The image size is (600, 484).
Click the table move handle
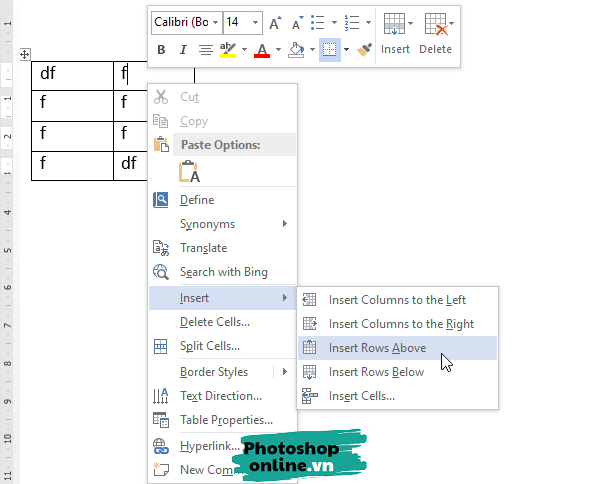(x=25, y=54)
